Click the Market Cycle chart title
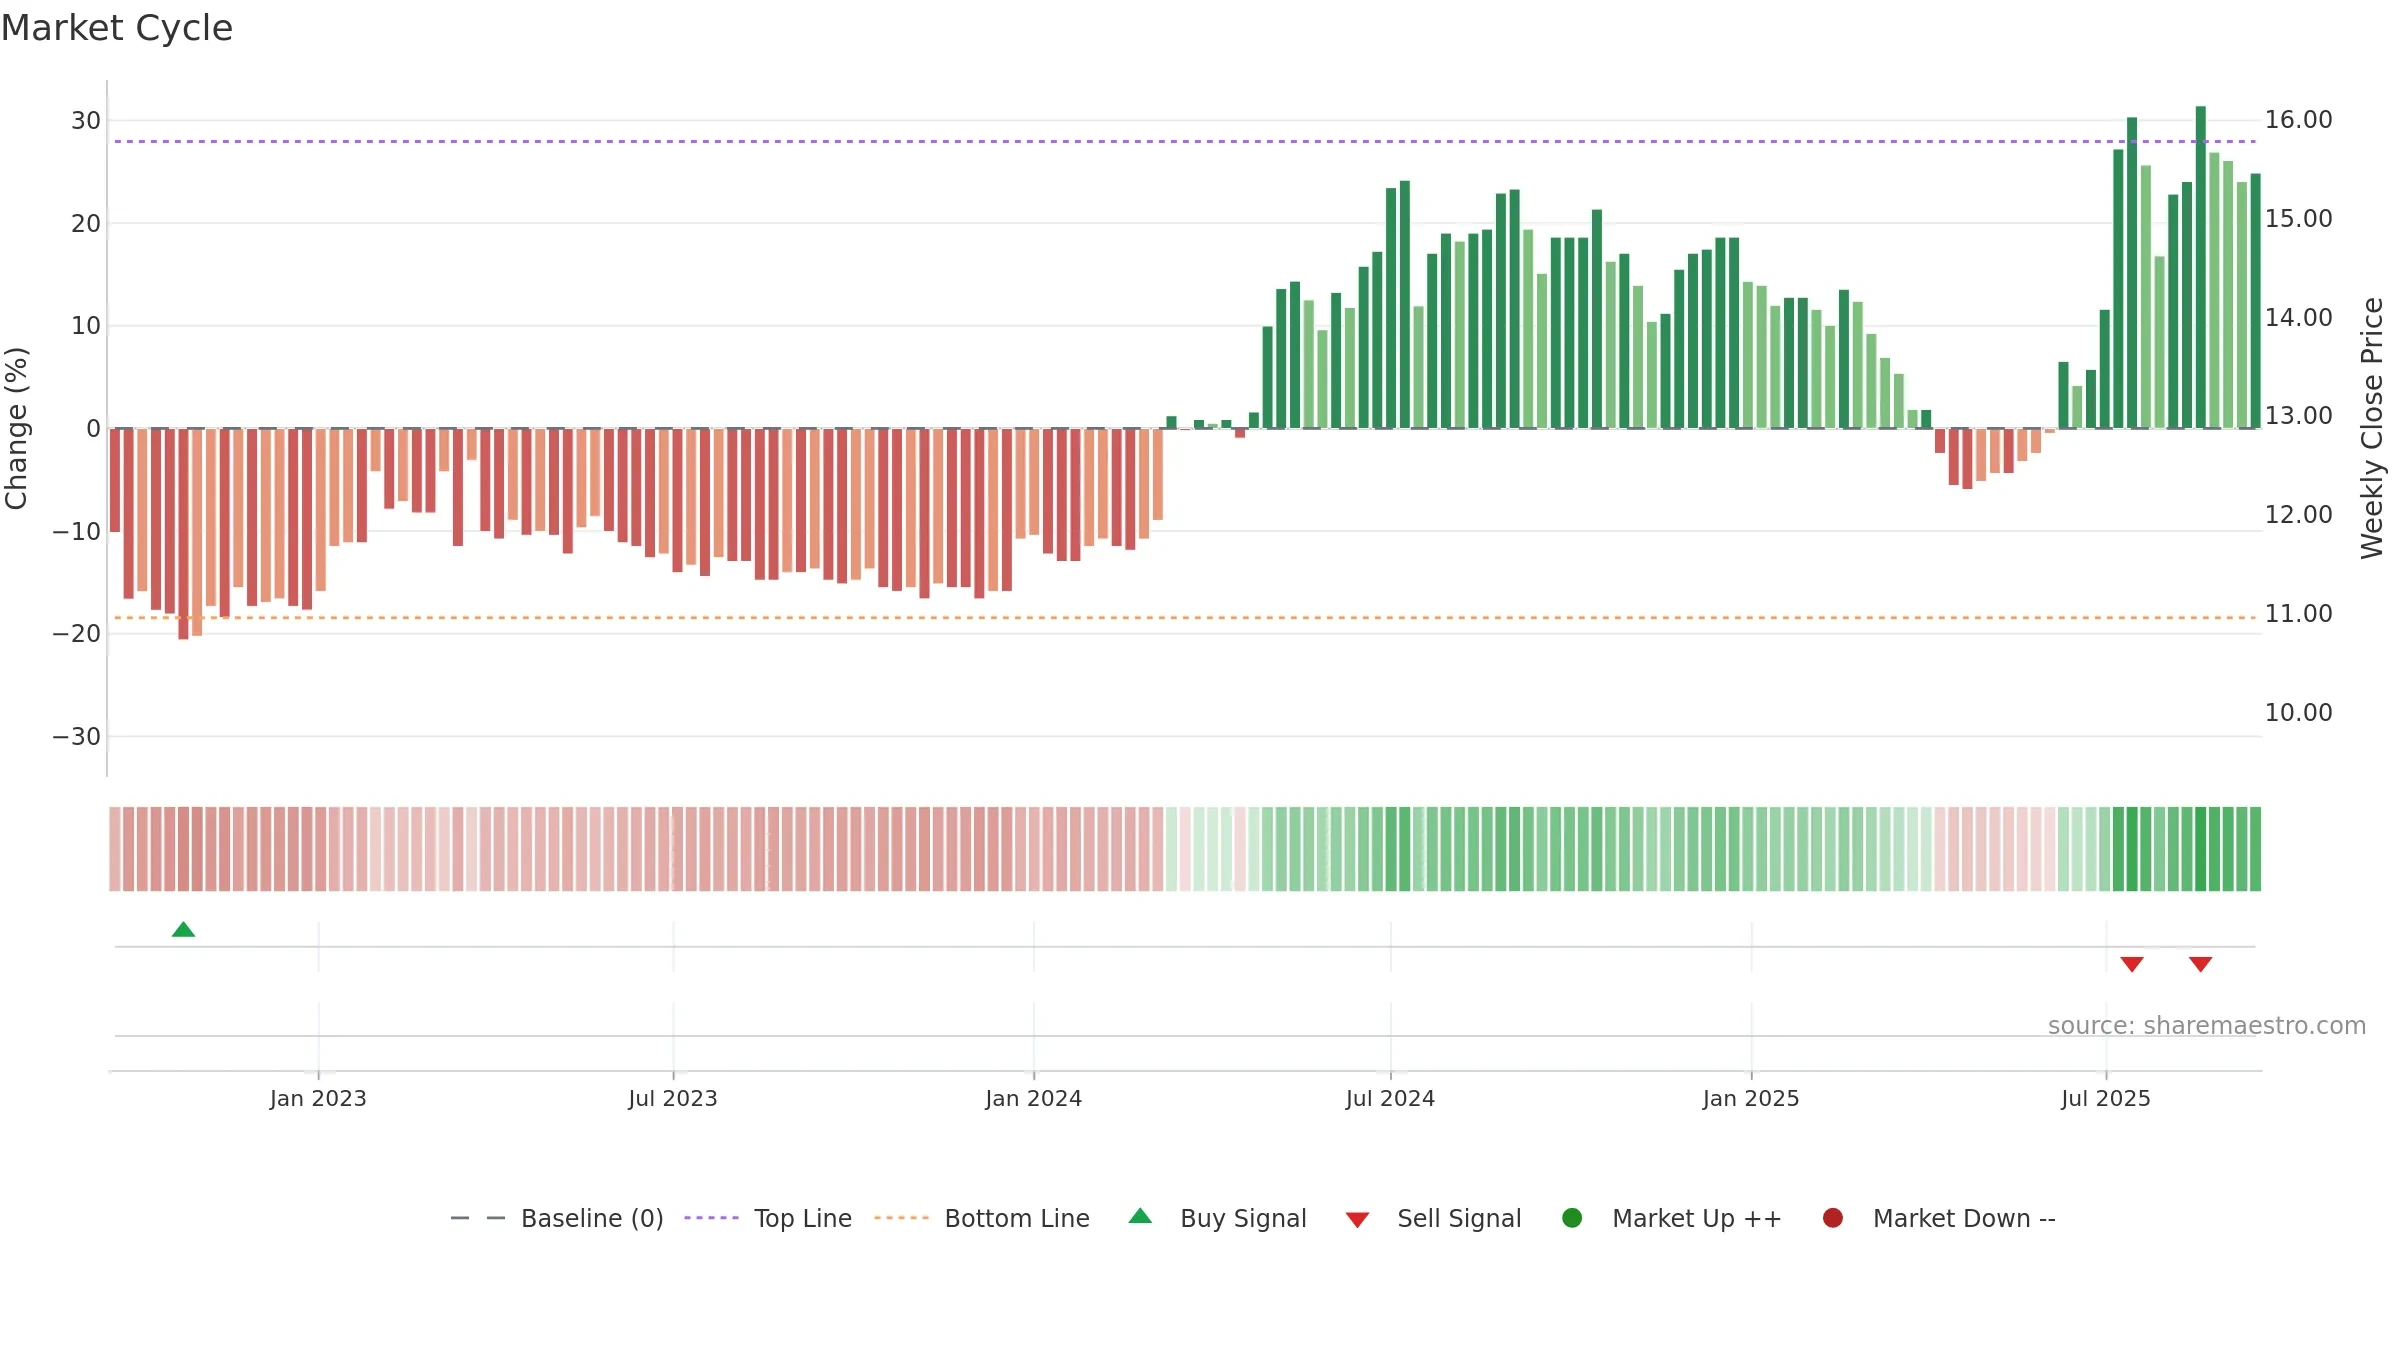The image size is (2400, 1350). click(117, 28)
